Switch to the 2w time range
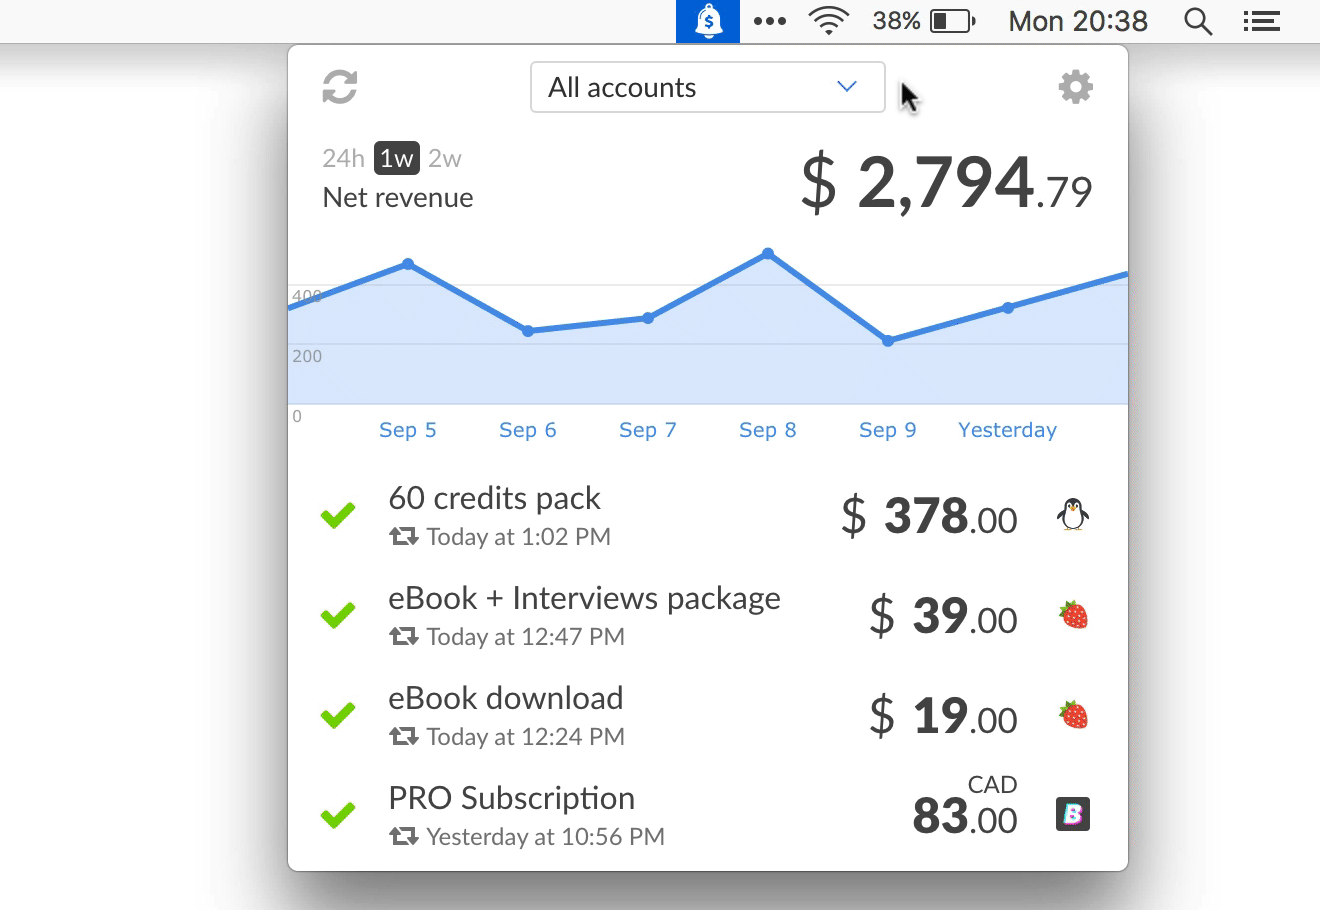This screenshot has width=1320, height=910. [x=445, y=158]
